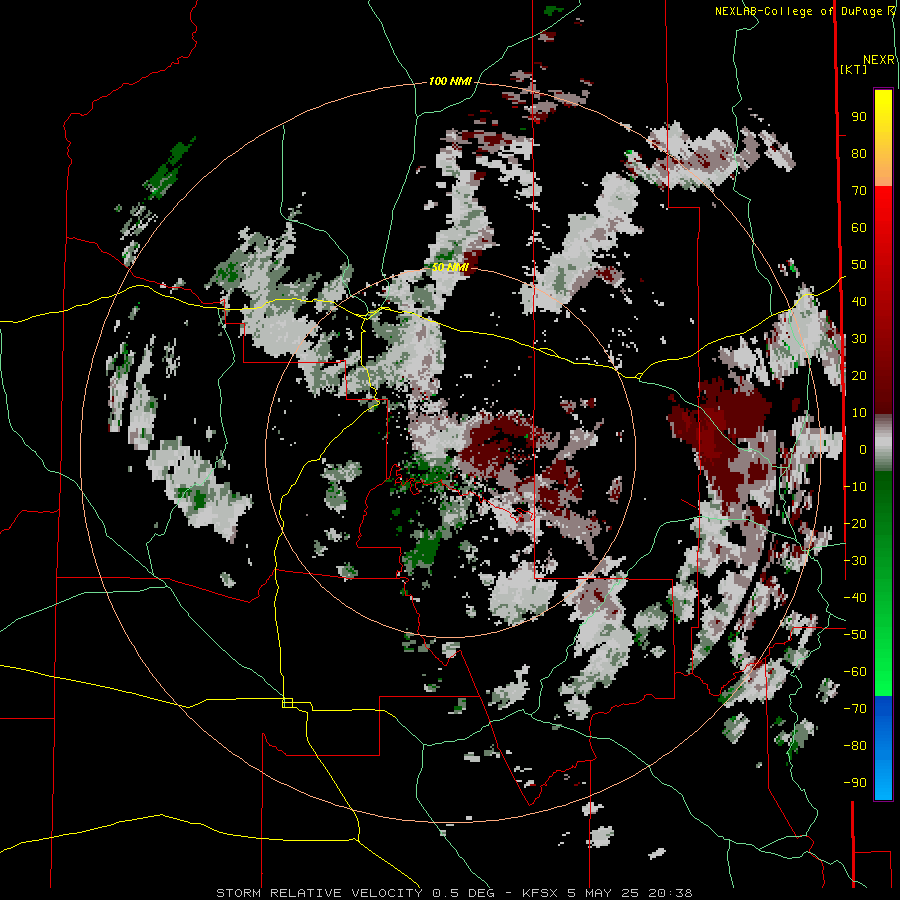
Task: Click the positive 70 knot scale label
Action: click(x=859, y=191)
